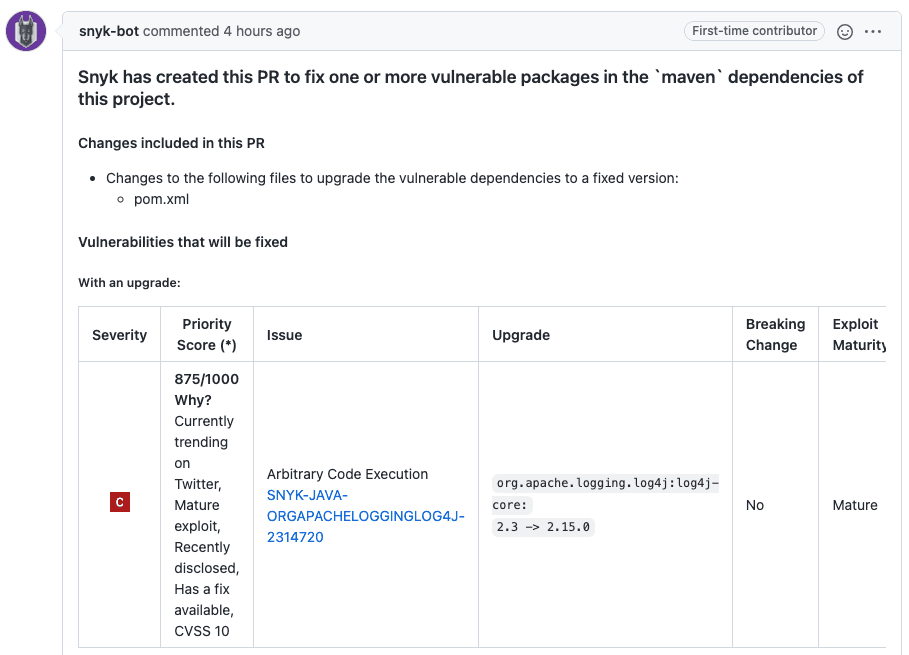This screenshot has width=909, height=655.
Task: Open the comment options kebab menu
Action: [873, 31]
